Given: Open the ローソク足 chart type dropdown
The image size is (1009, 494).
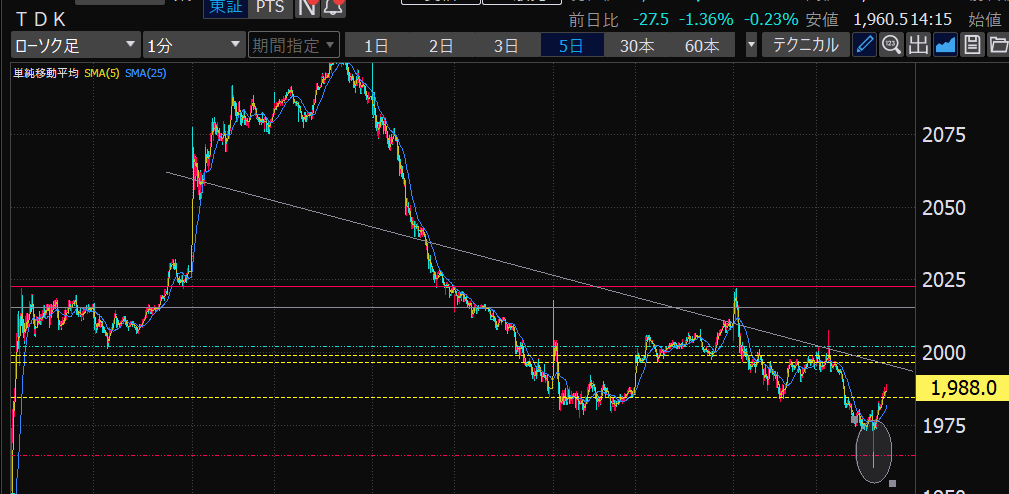Looking at the screenshot, I should pos(75,45).
